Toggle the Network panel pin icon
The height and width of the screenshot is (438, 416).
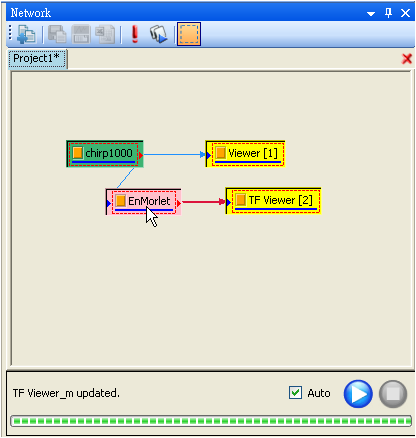(x=388, y=13)
